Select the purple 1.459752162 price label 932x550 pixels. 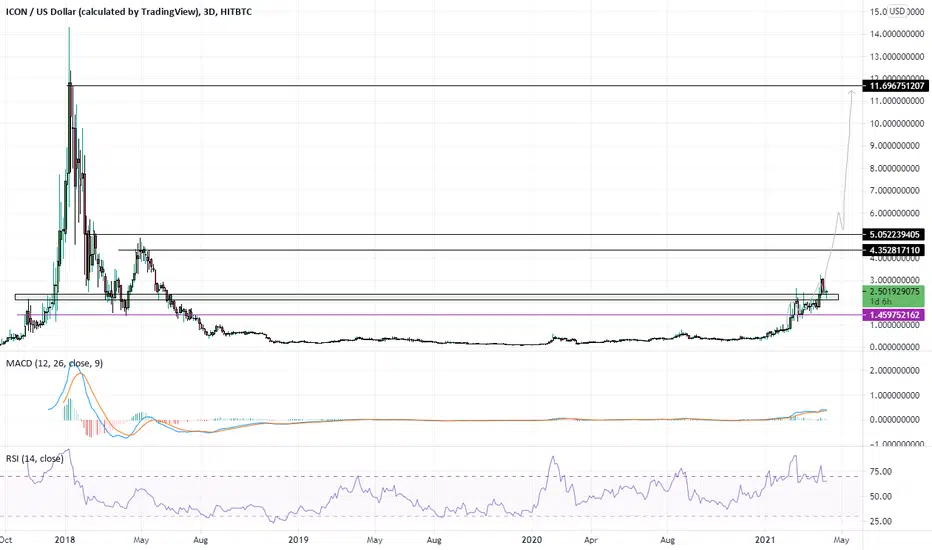pos(893,315)
